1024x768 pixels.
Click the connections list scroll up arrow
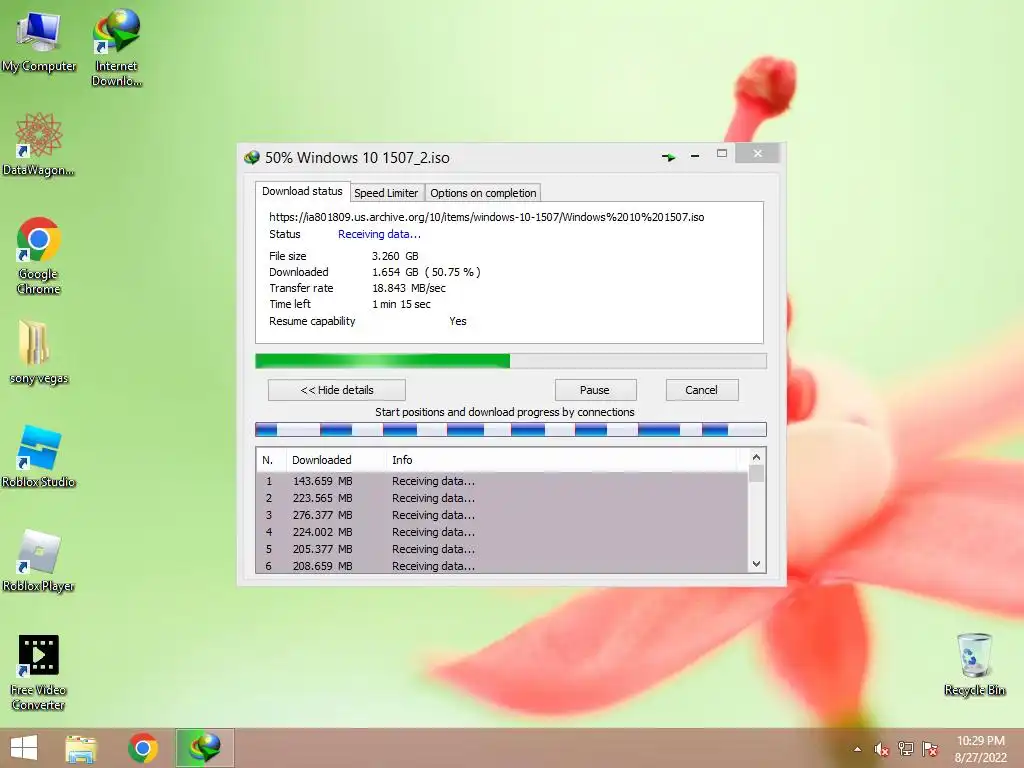[x=756, y=457]
